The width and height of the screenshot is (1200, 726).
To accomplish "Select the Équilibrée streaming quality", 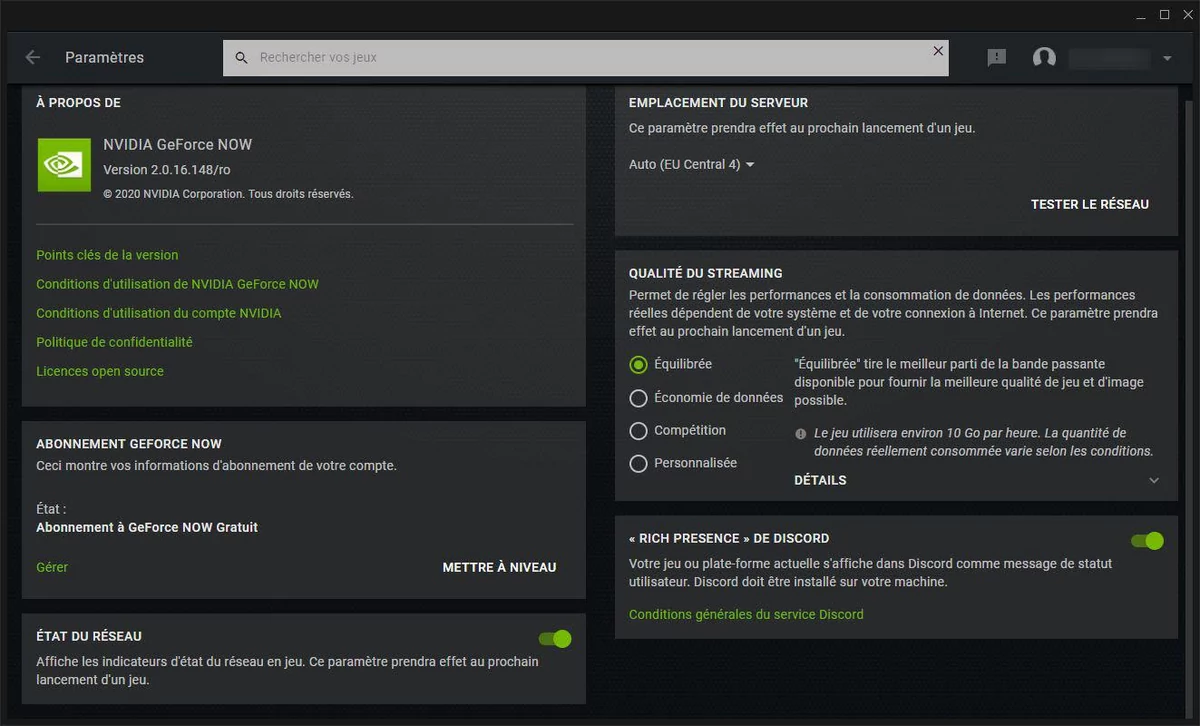I will pyautogui.click(x=638, y=364).
